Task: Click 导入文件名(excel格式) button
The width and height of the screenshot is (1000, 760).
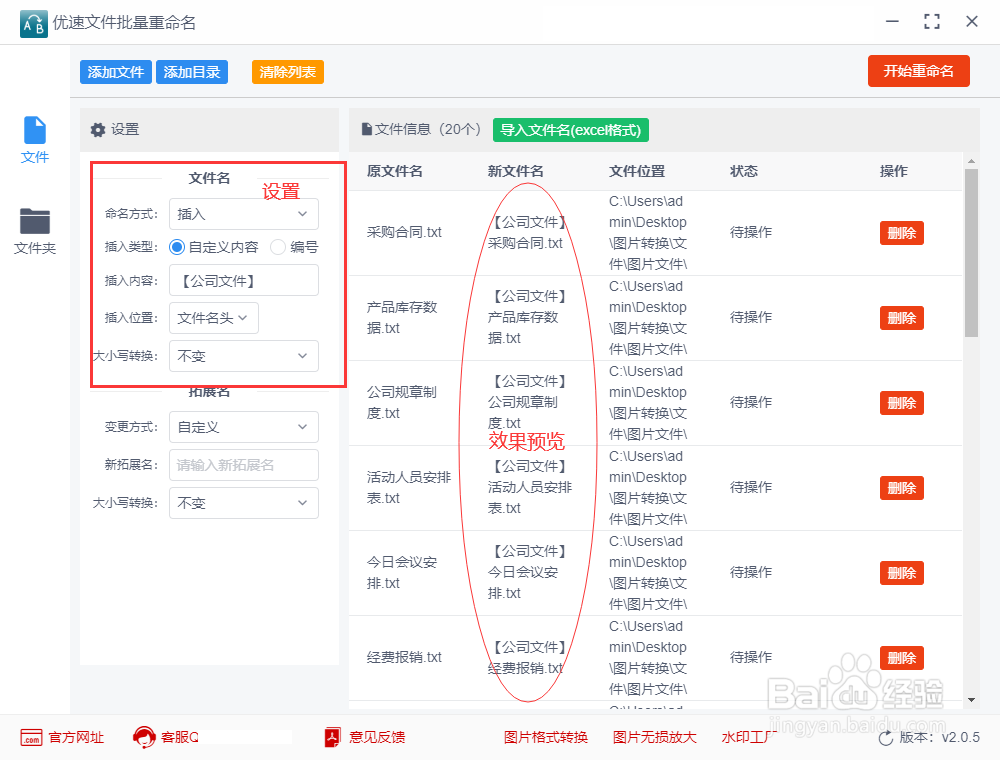Action: click(x=571, y=130)
